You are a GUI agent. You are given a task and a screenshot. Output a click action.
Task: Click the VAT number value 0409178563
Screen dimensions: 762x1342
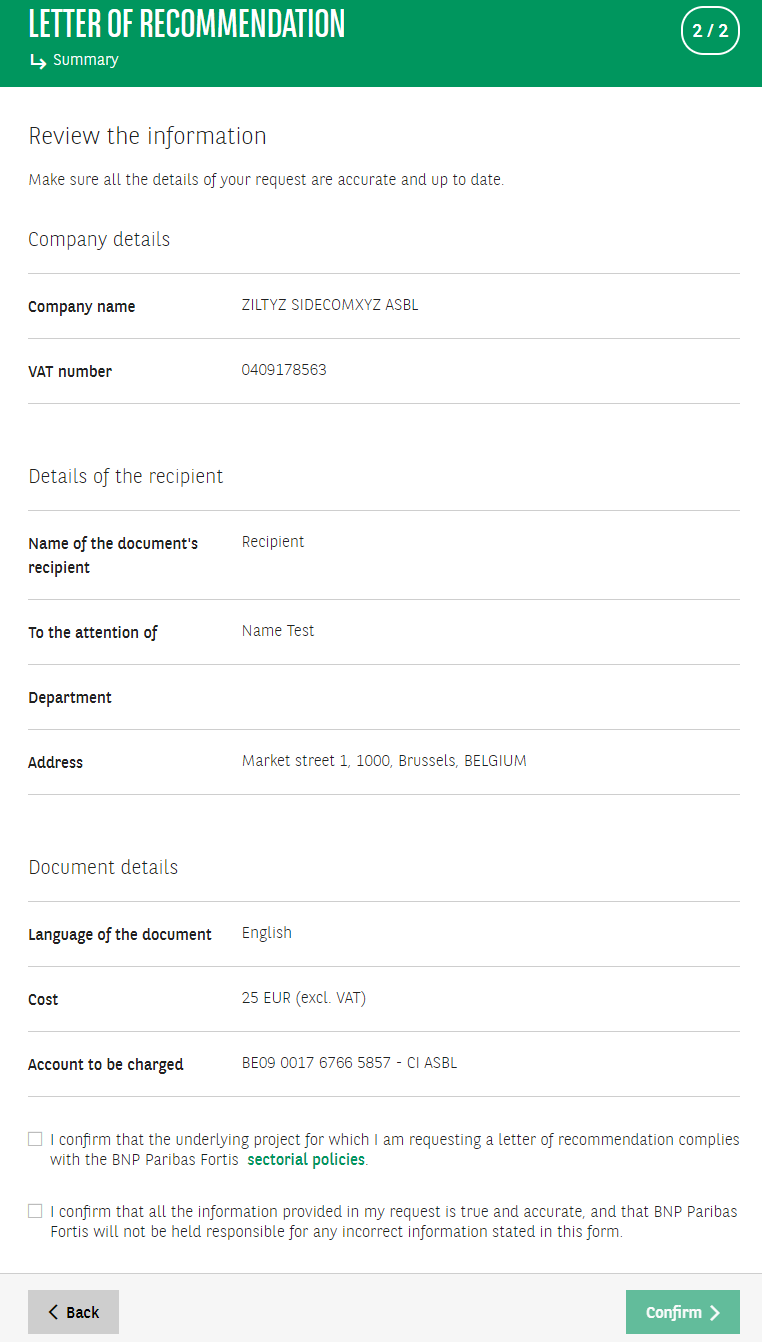tap(284, 371)
